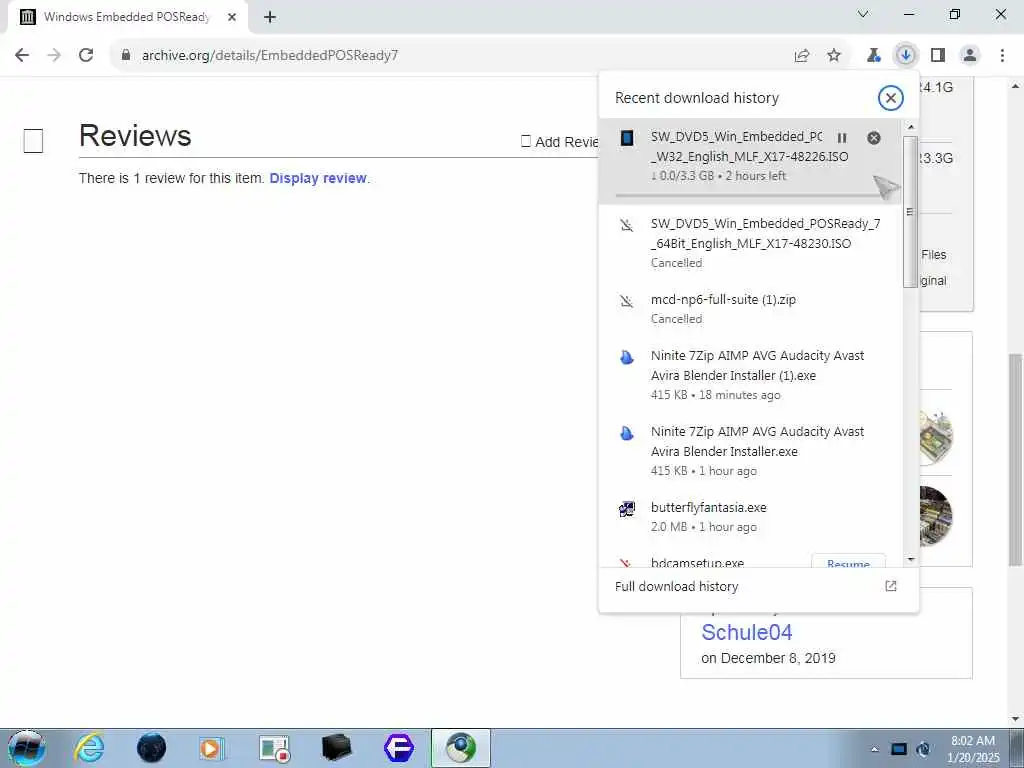
Task: Click the address bar URL
Action: click(x=270, y=56)
